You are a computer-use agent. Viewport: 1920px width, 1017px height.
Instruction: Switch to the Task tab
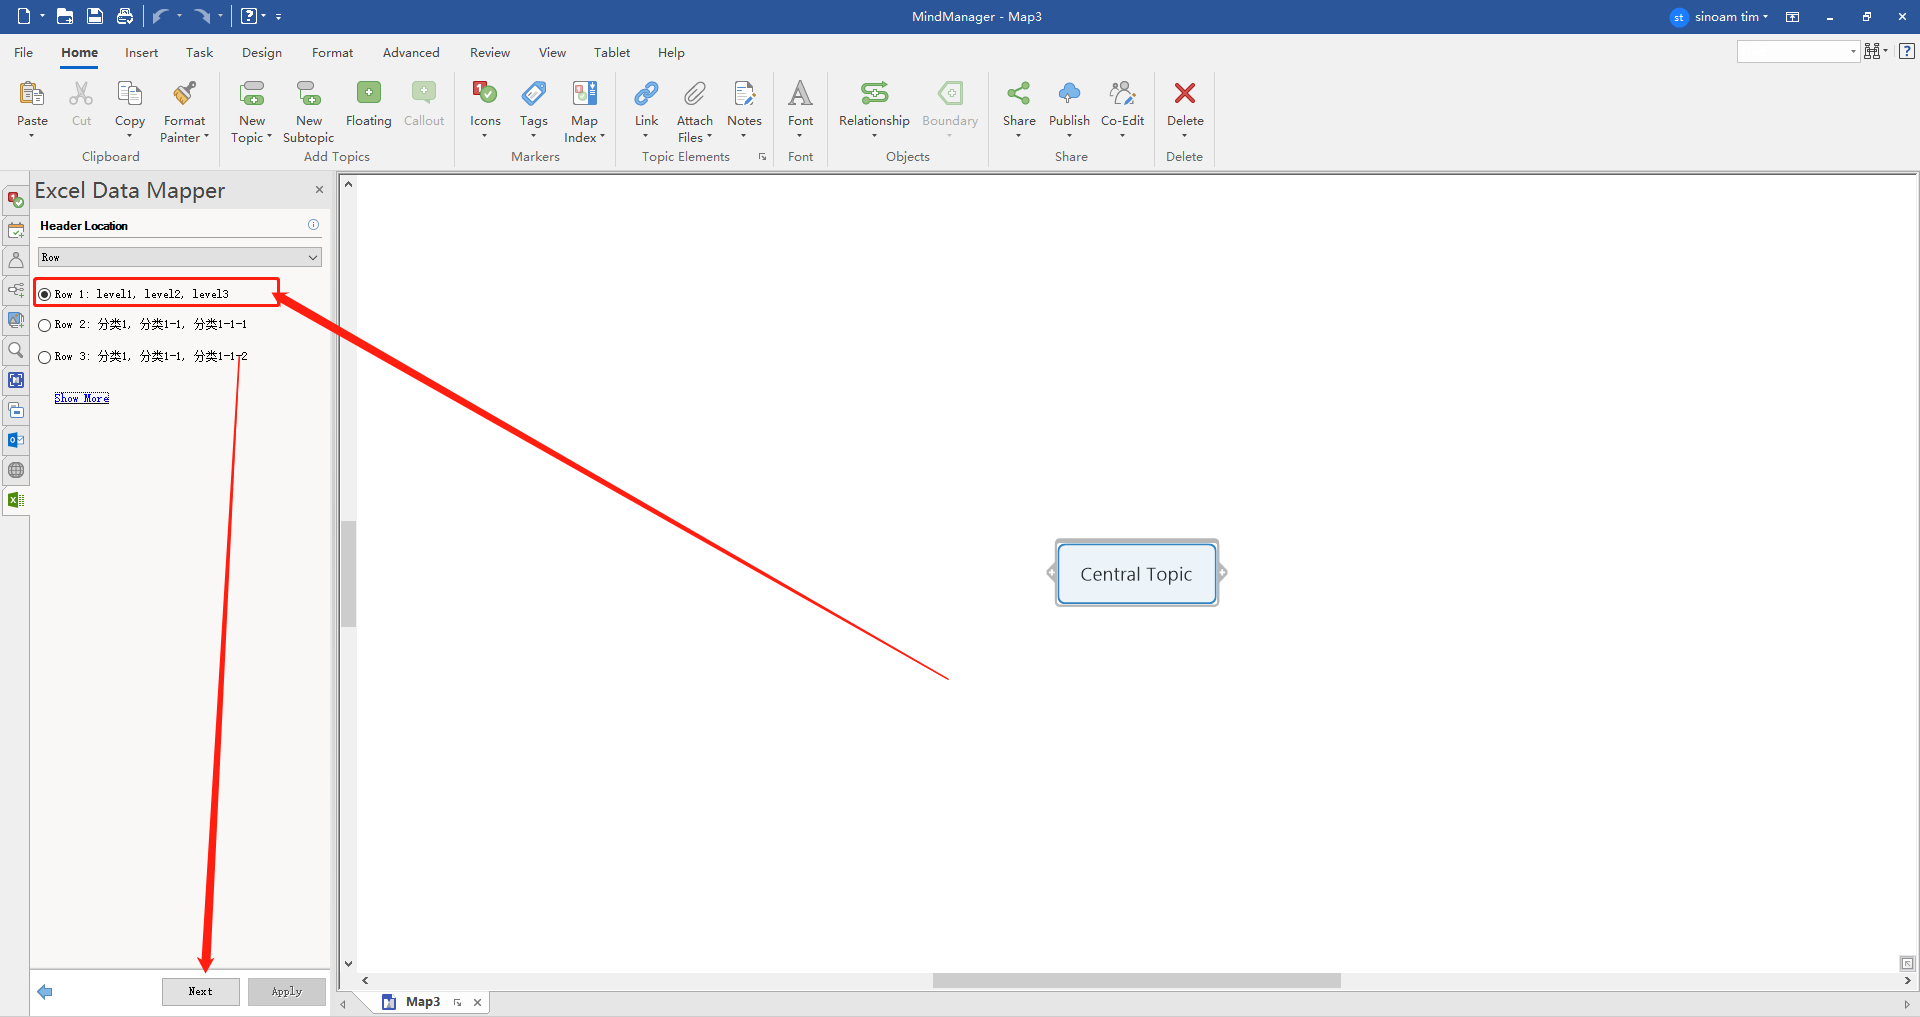(199, 52)
